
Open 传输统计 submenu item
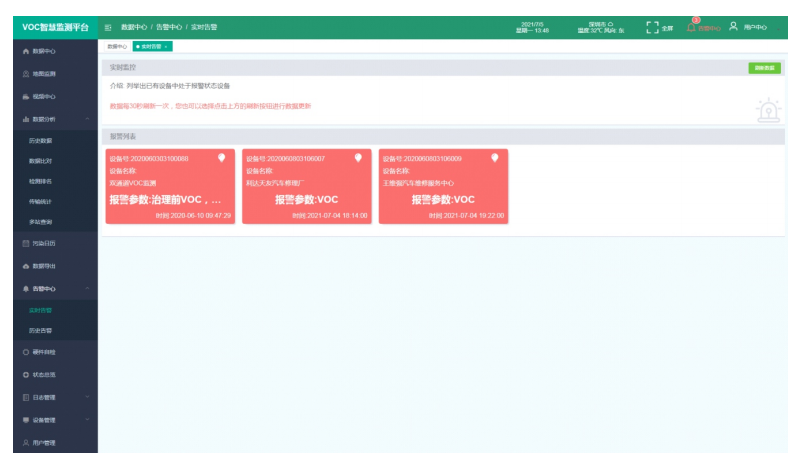[x=55, y=202]
